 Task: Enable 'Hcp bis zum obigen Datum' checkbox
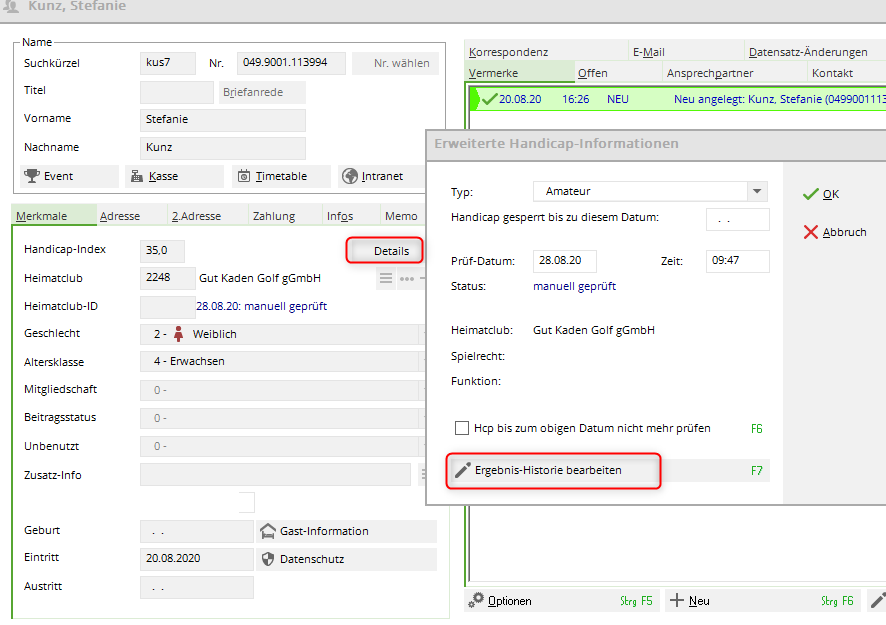click(x=462, y=428)
